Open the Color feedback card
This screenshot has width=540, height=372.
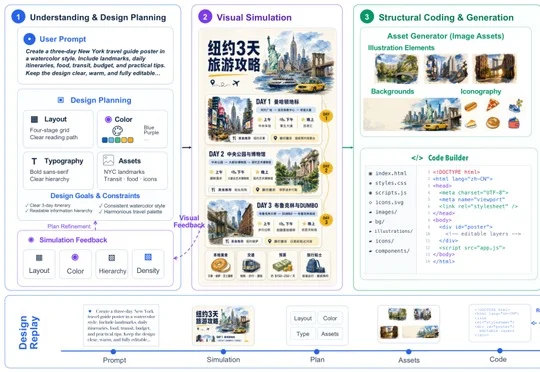[x=75, y=264]
